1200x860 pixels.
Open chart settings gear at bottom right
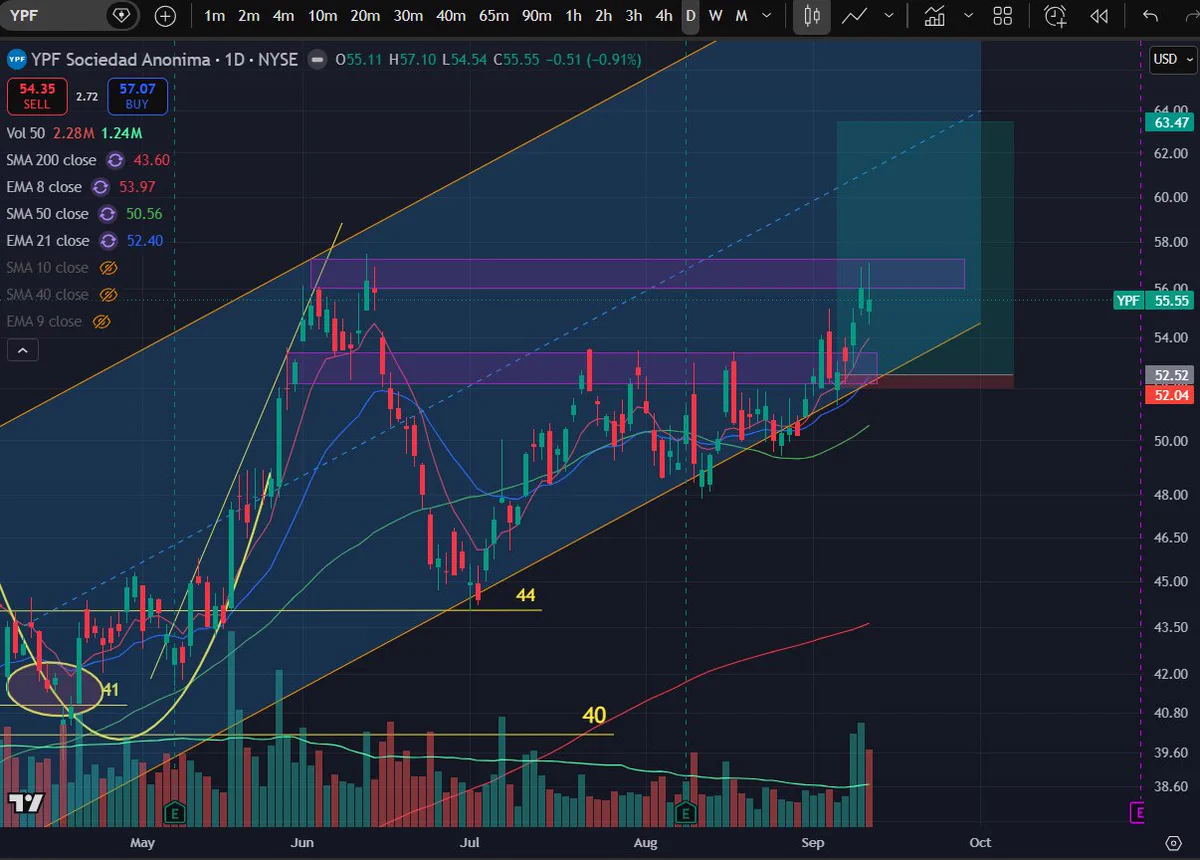coord(1174,842)
